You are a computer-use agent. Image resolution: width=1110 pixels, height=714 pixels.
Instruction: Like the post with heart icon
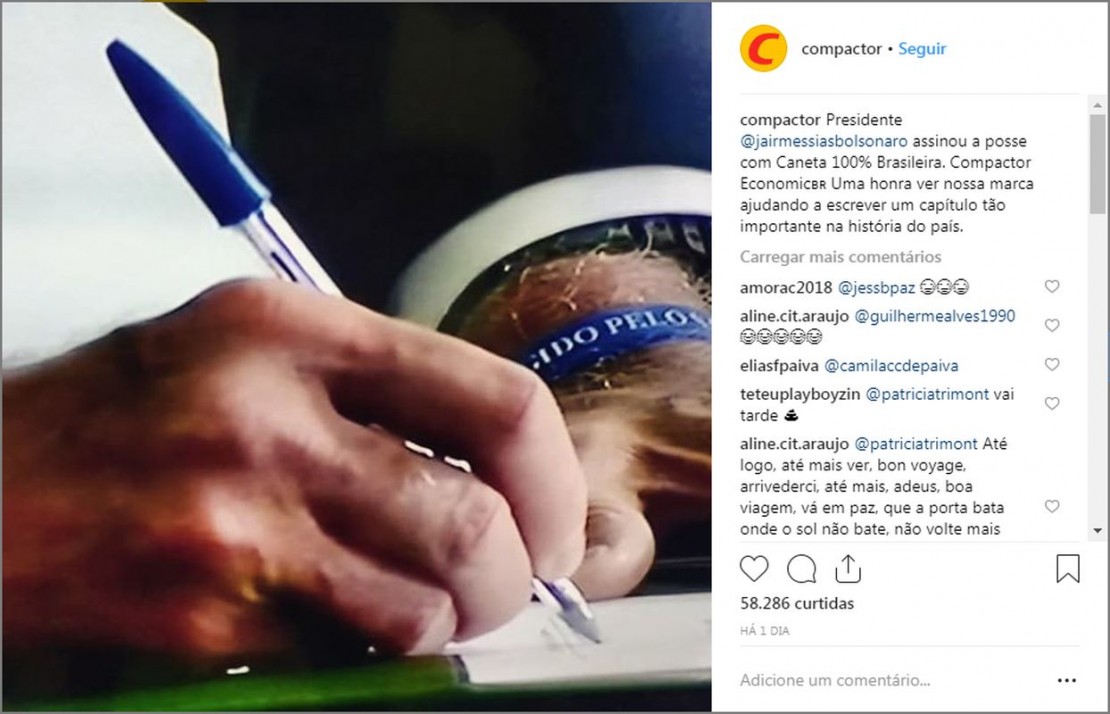tap(754, 569)
